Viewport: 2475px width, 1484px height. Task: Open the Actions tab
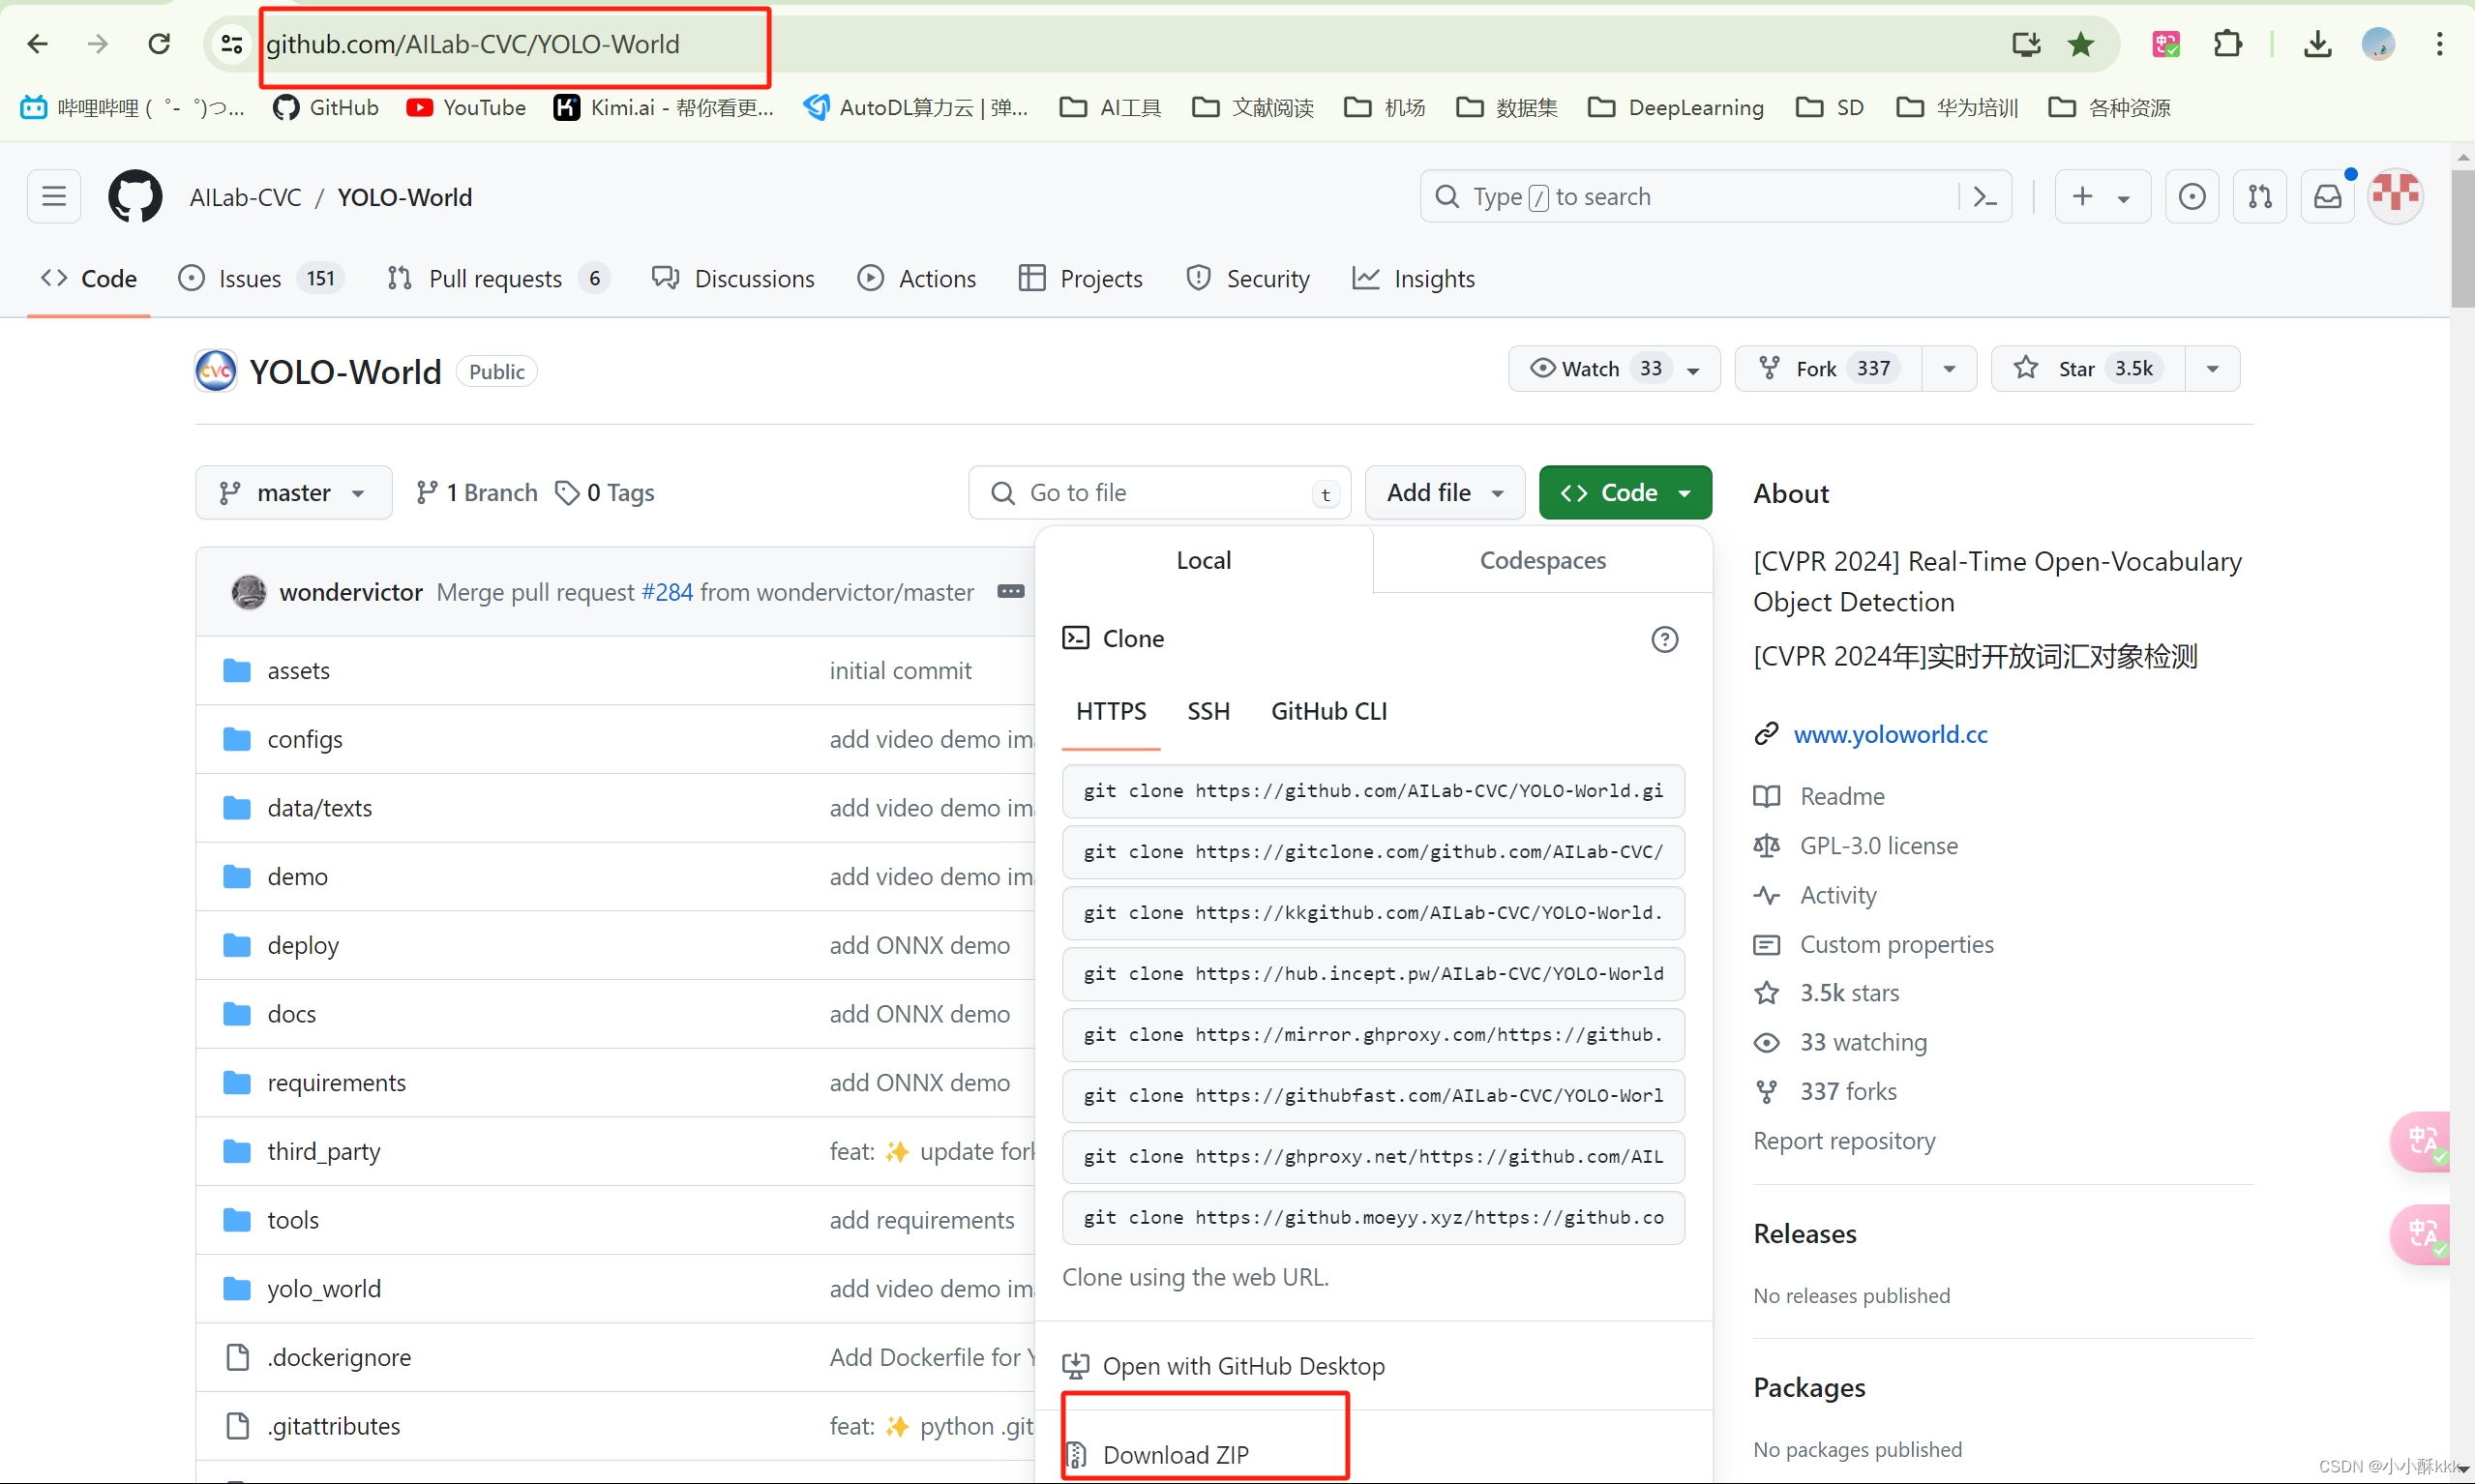click(x=917, y=278)
